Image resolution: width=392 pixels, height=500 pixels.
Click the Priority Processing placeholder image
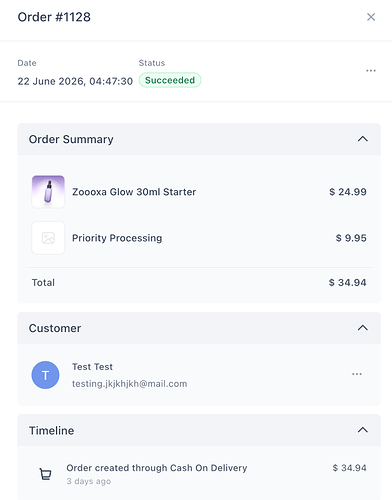[x=48, y=238]
